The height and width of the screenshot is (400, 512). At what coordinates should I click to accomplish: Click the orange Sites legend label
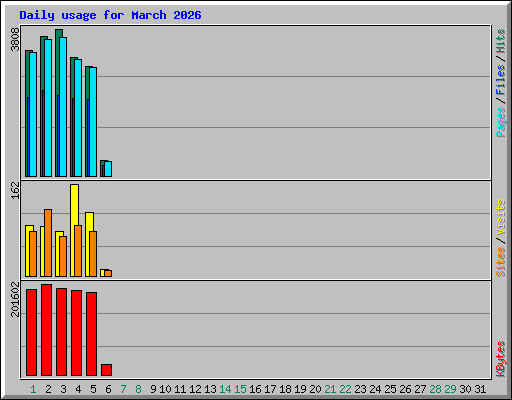500,262
